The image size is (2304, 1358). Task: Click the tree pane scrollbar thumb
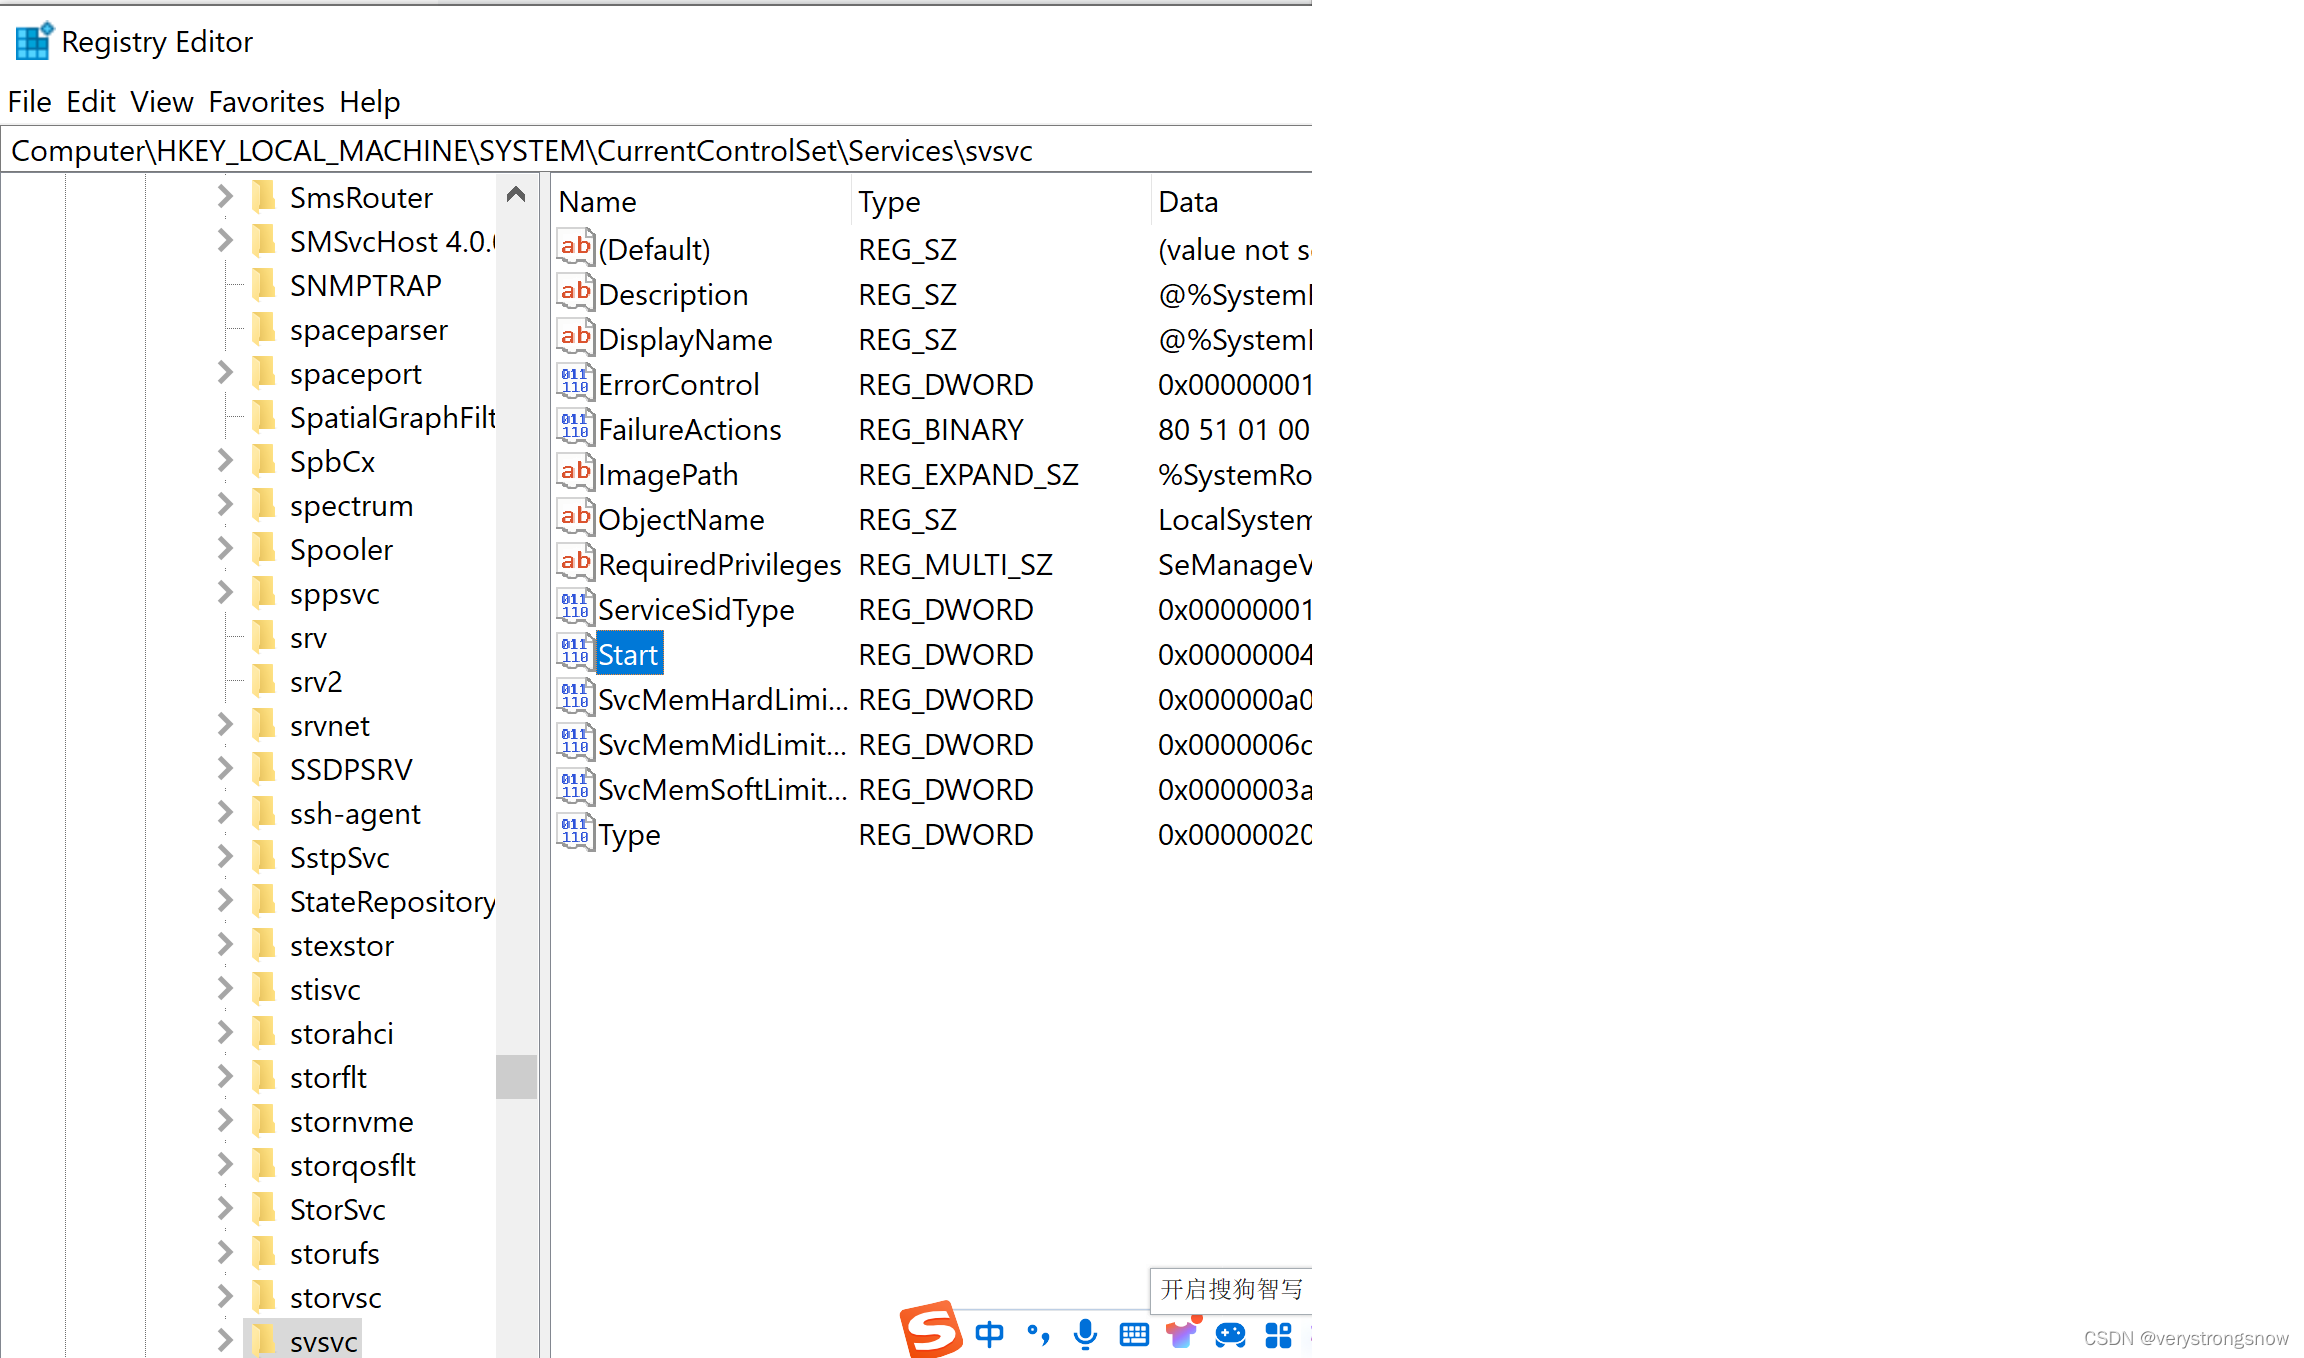[516, 1077]
